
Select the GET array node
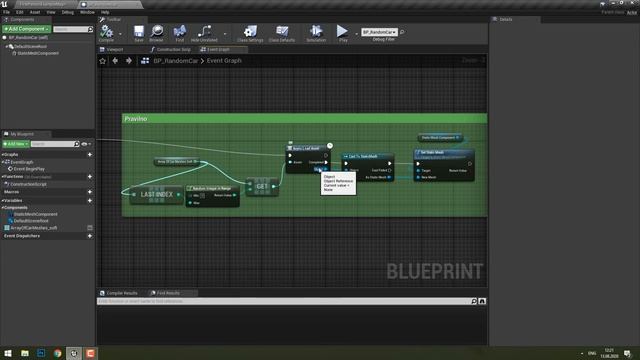(262, 187)
